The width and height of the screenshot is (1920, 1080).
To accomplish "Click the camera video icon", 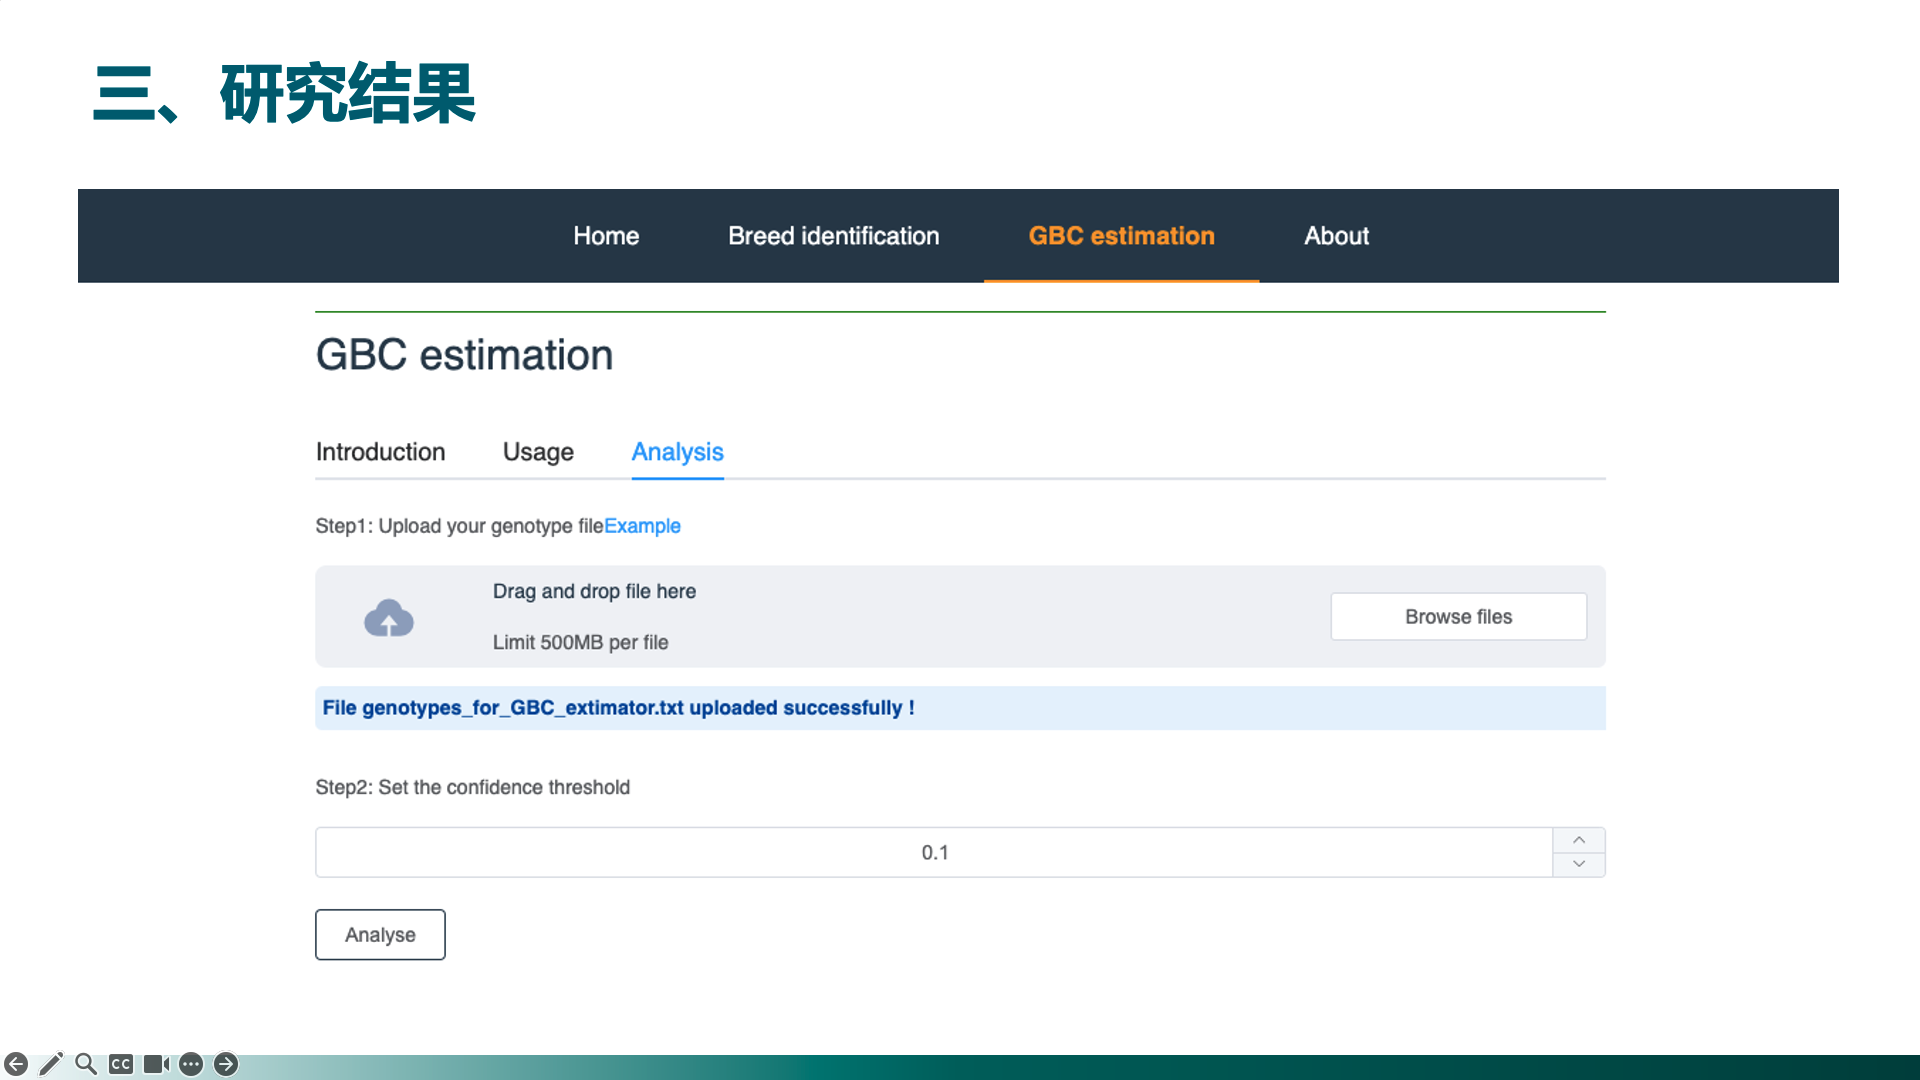I will (156, 1064).
